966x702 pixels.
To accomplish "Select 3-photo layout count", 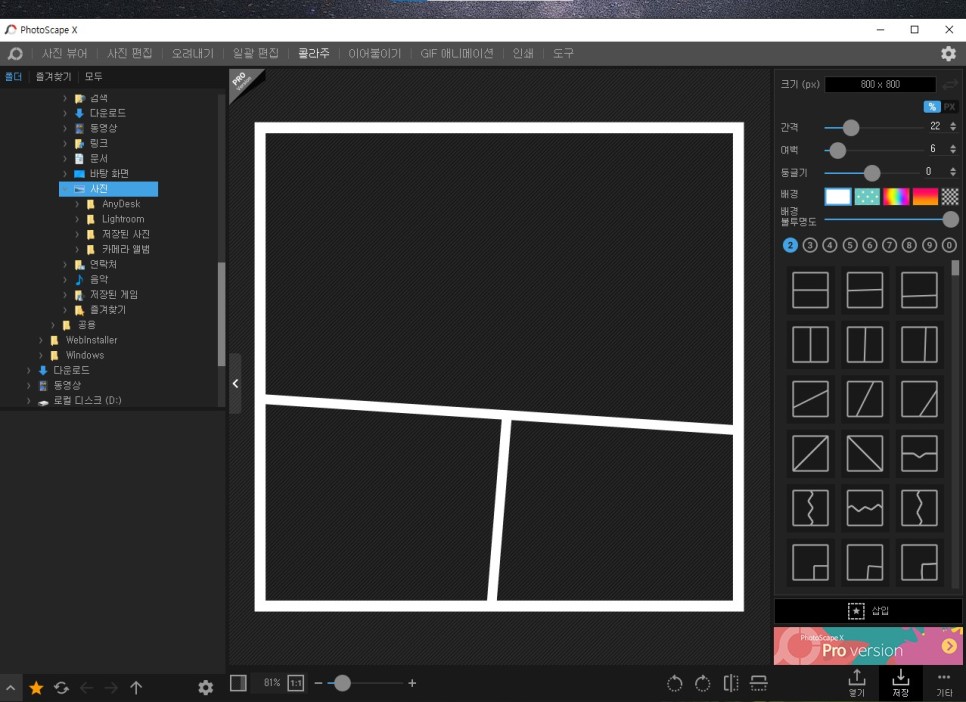I will (810, 245).
